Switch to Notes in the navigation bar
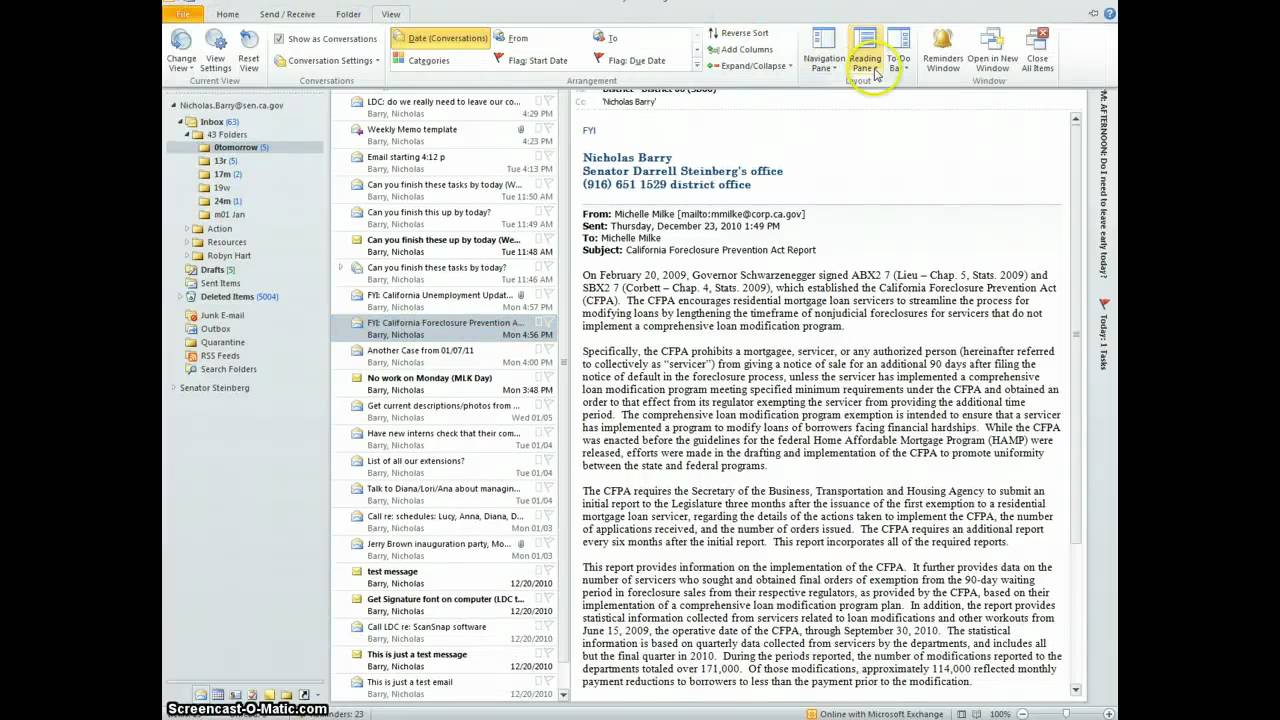 (x=269, y=694)
